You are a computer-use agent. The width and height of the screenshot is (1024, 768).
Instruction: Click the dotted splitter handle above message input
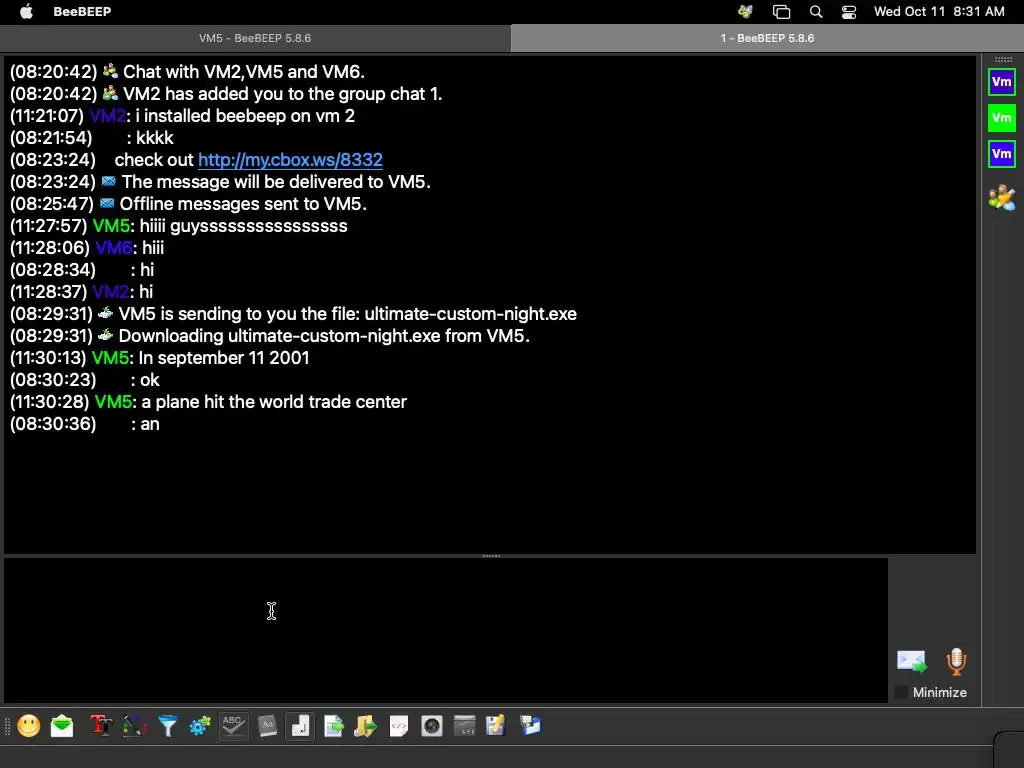coord(491,556)
